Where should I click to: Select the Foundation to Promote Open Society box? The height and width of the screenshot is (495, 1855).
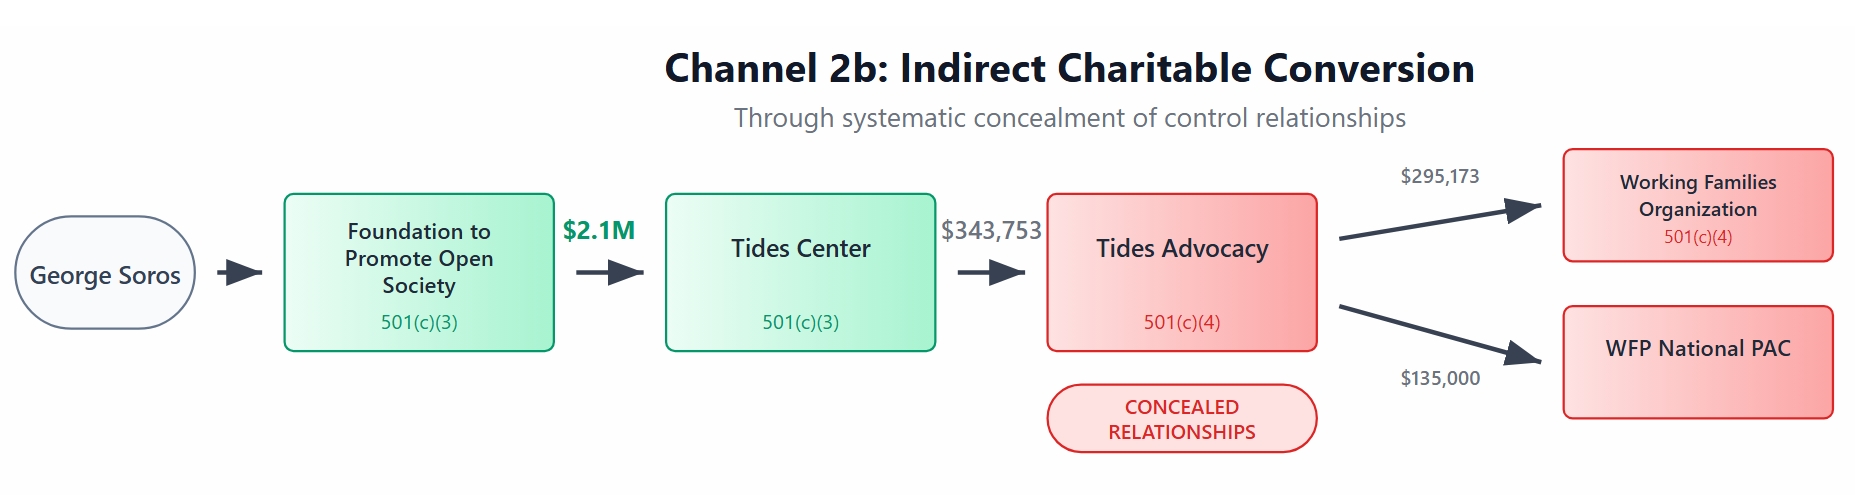point(419,272)
